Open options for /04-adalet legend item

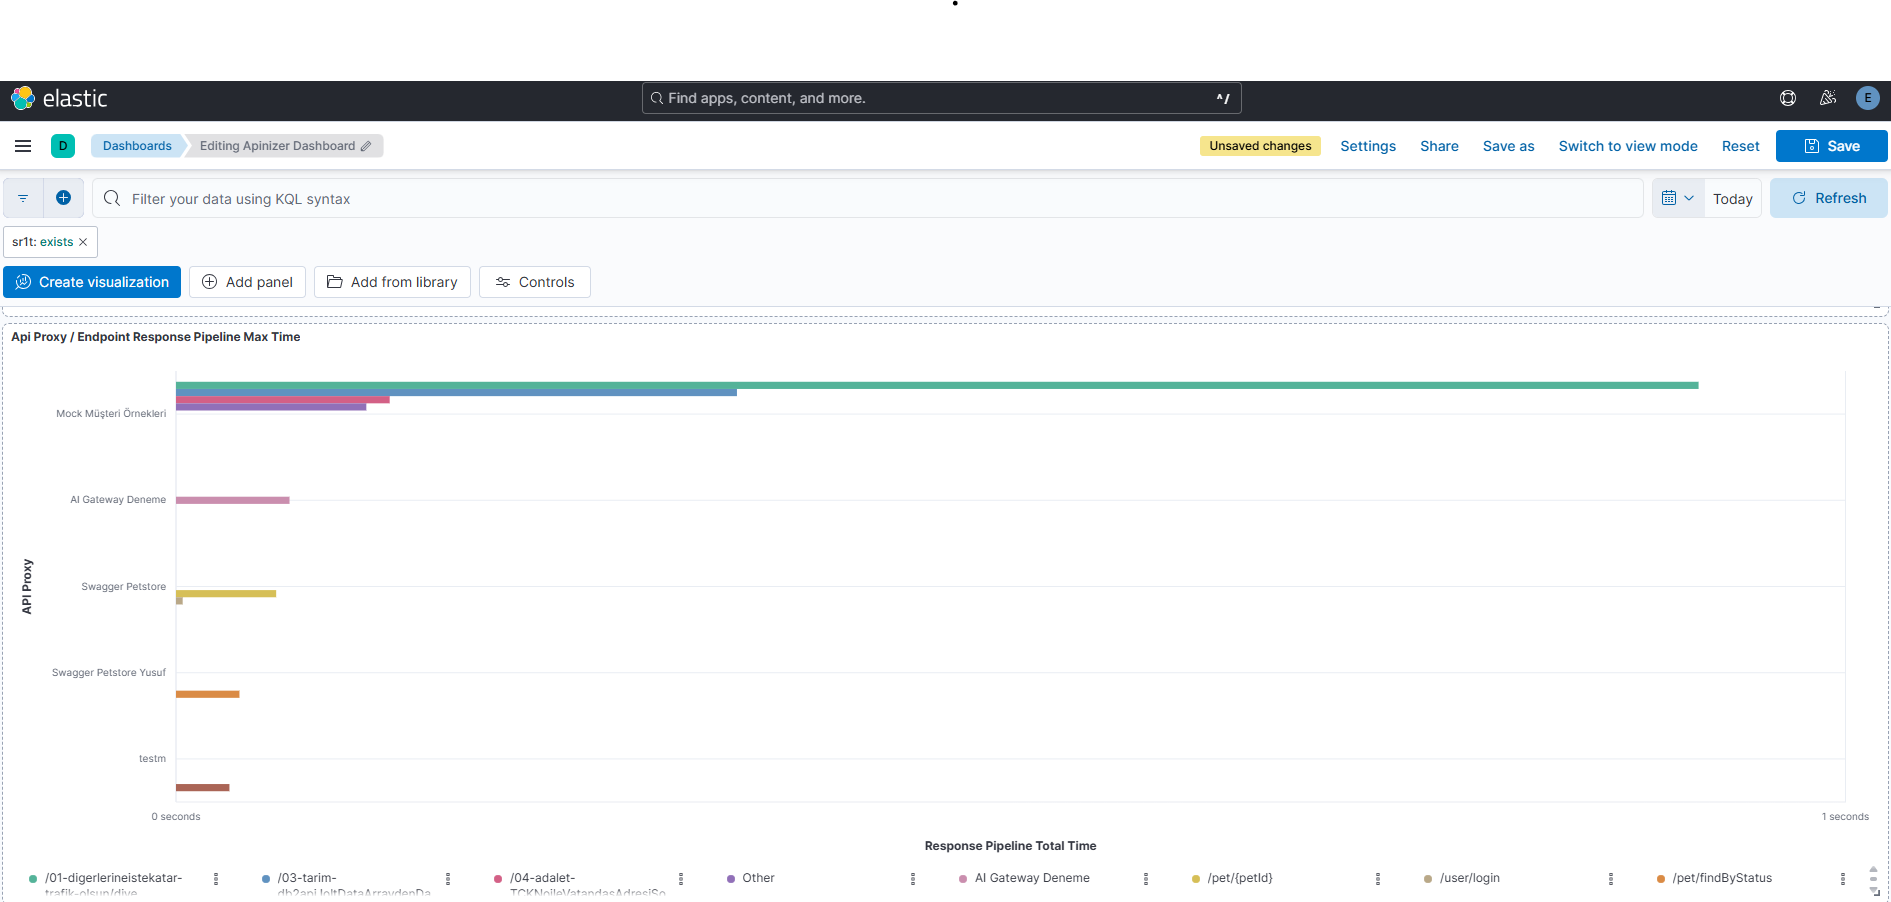coord(681,878)
